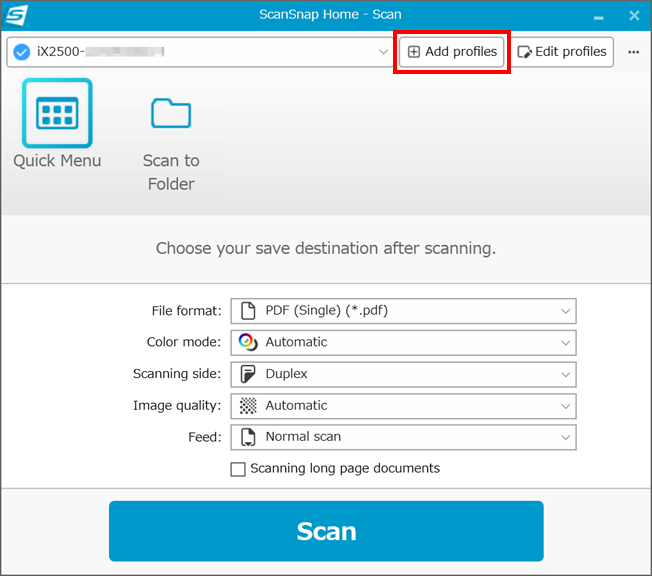Click the blue connected checkmark icon

[22, 52]
